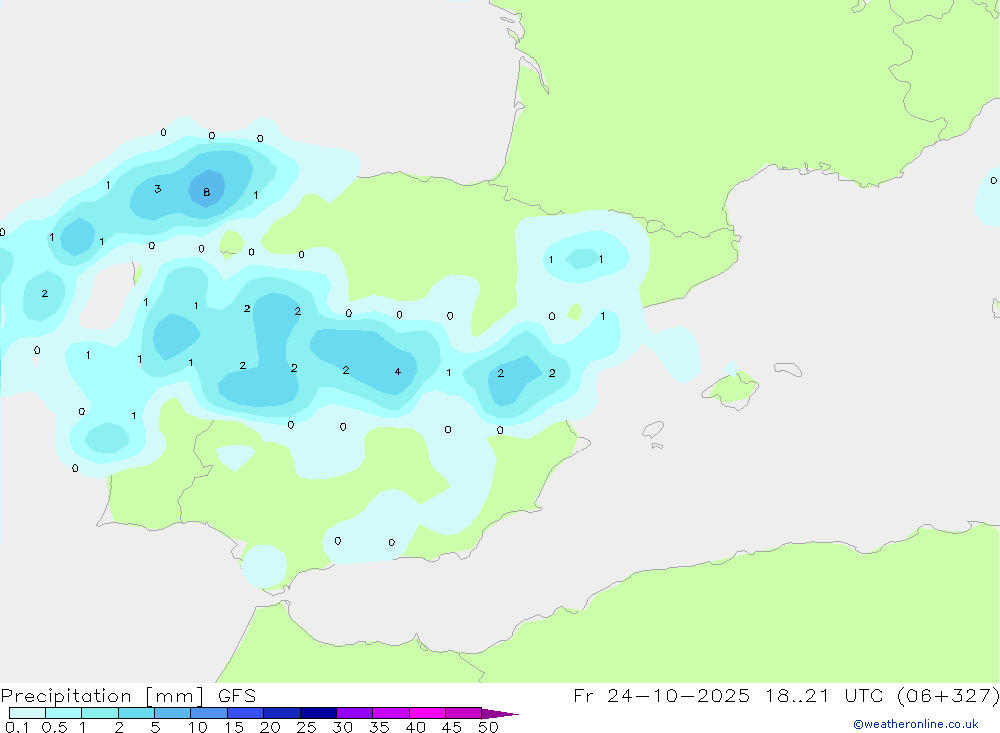
Task: Click the '50' legend scale label
Action: click(x=488, y=727)
